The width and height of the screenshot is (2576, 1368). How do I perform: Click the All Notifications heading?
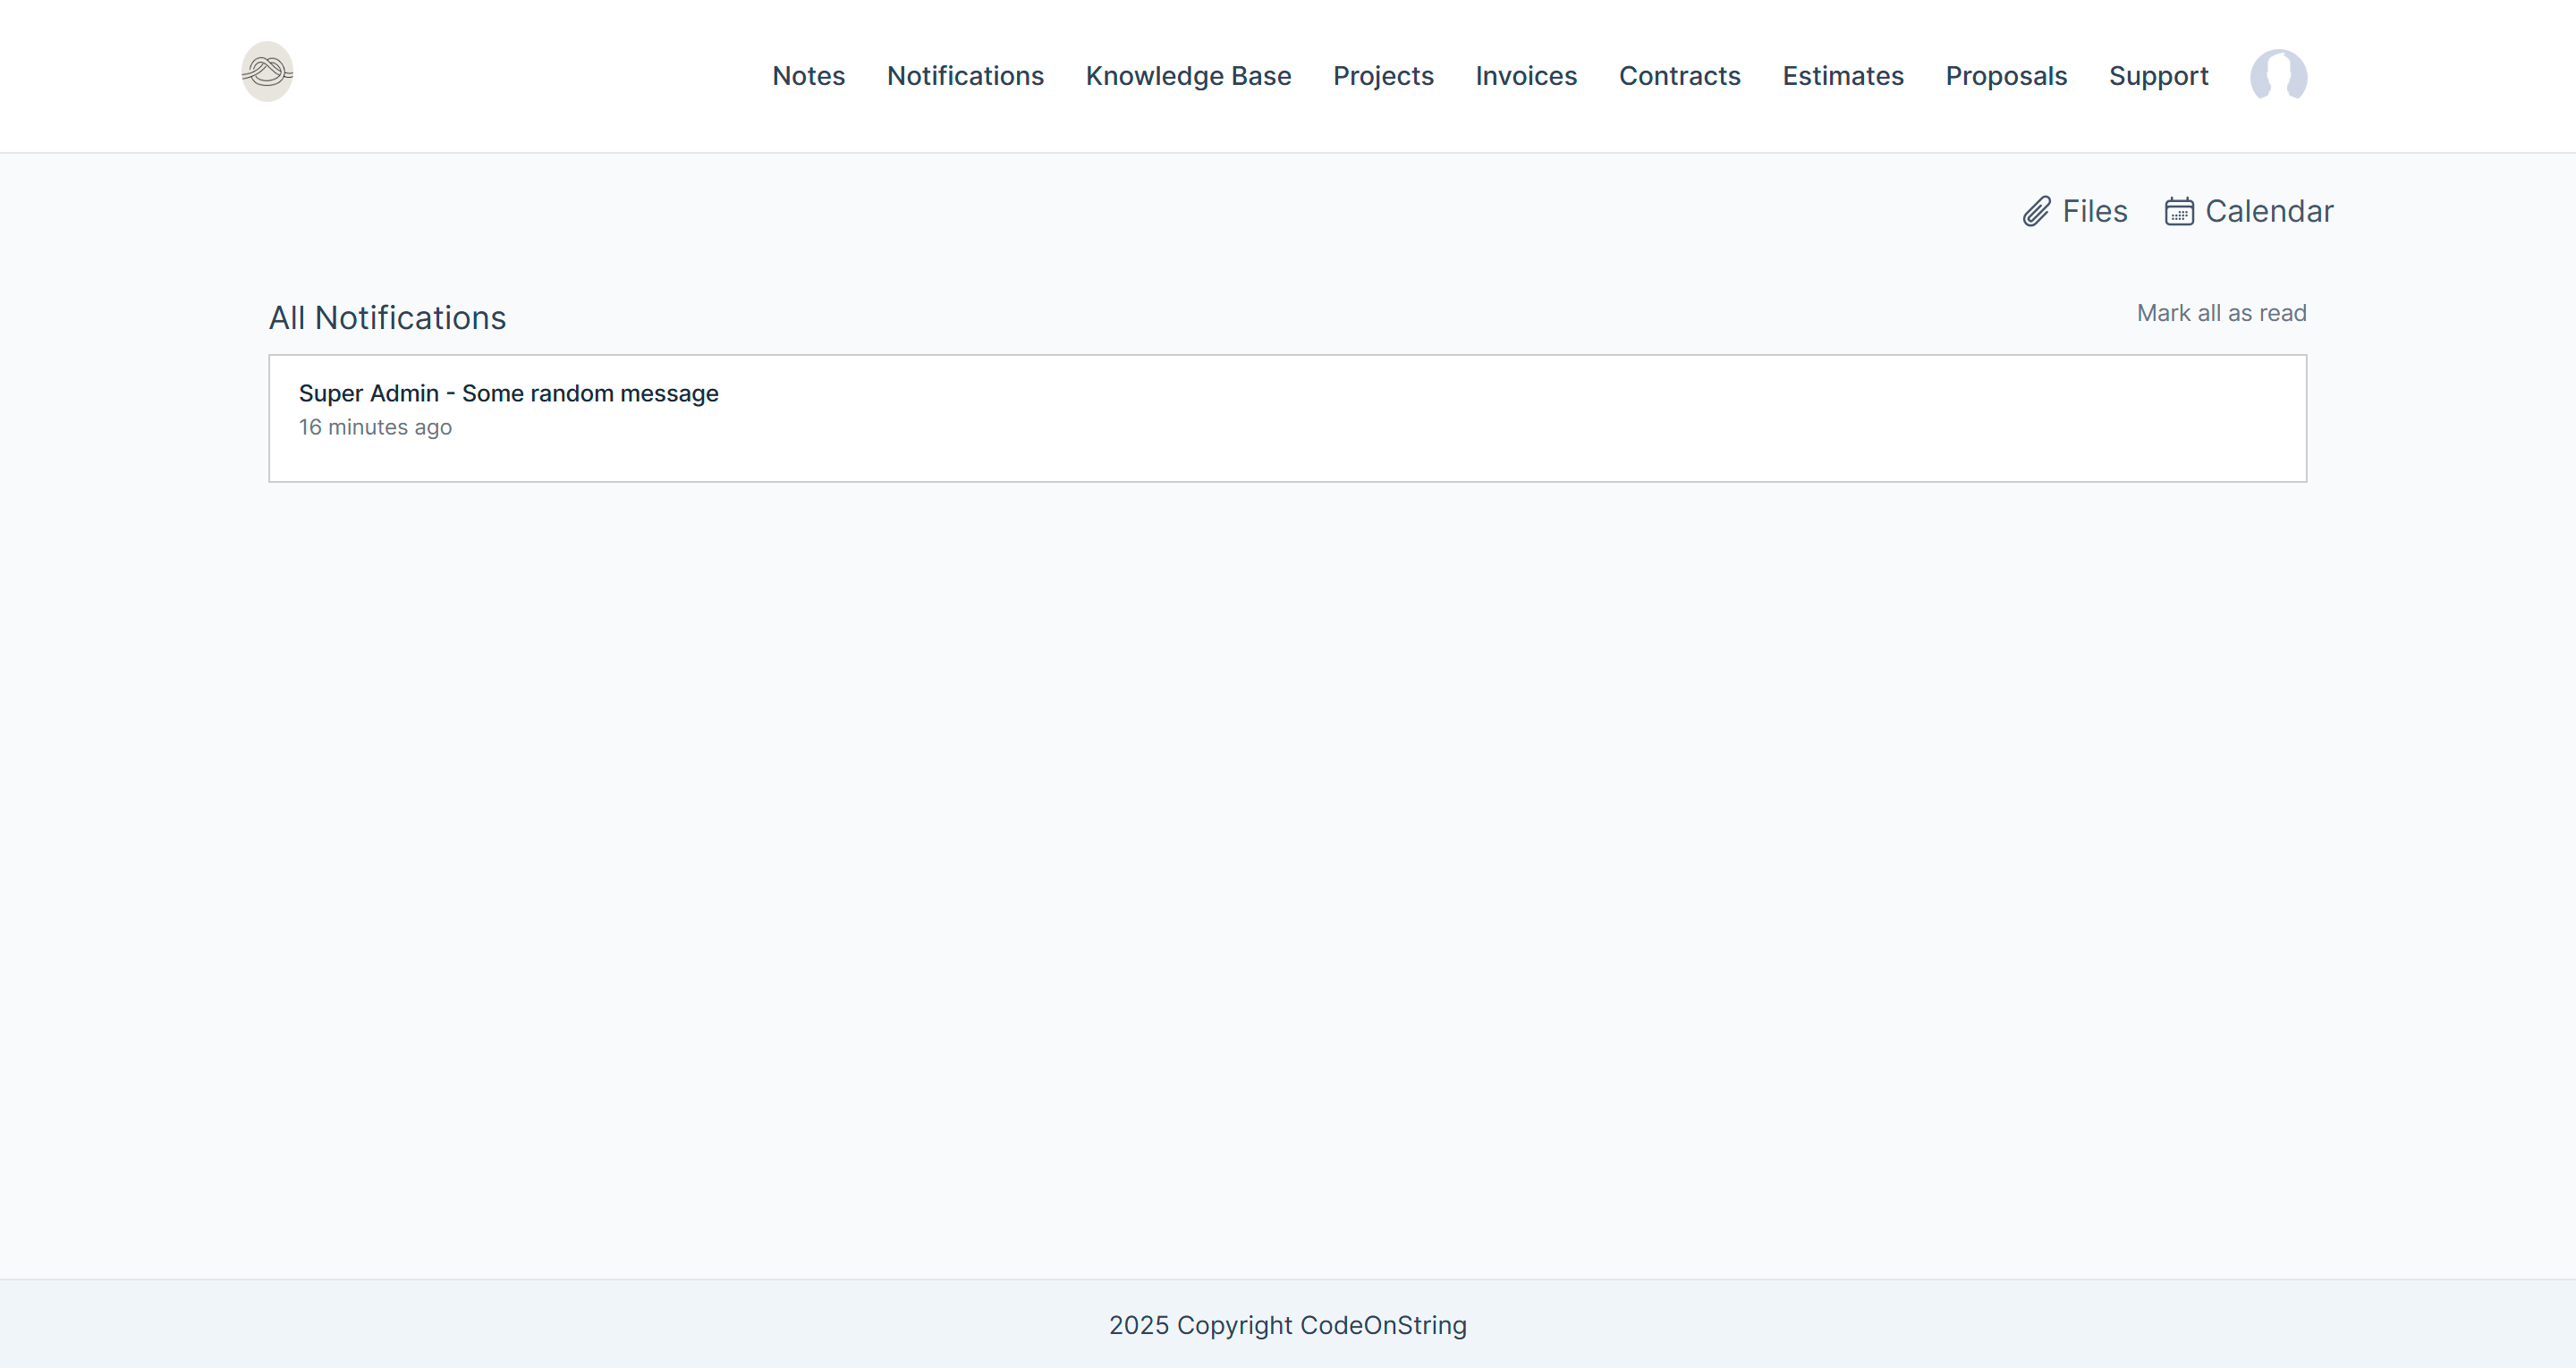[387, 318]
